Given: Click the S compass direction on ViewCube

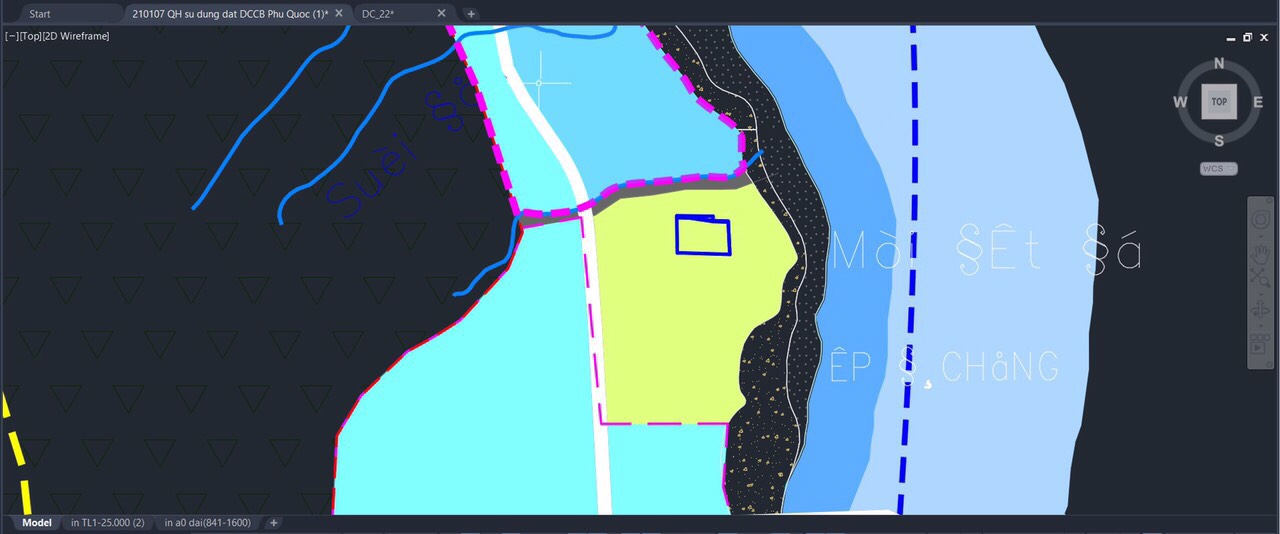Looking at the screenshot, I should coord(1219,140).
